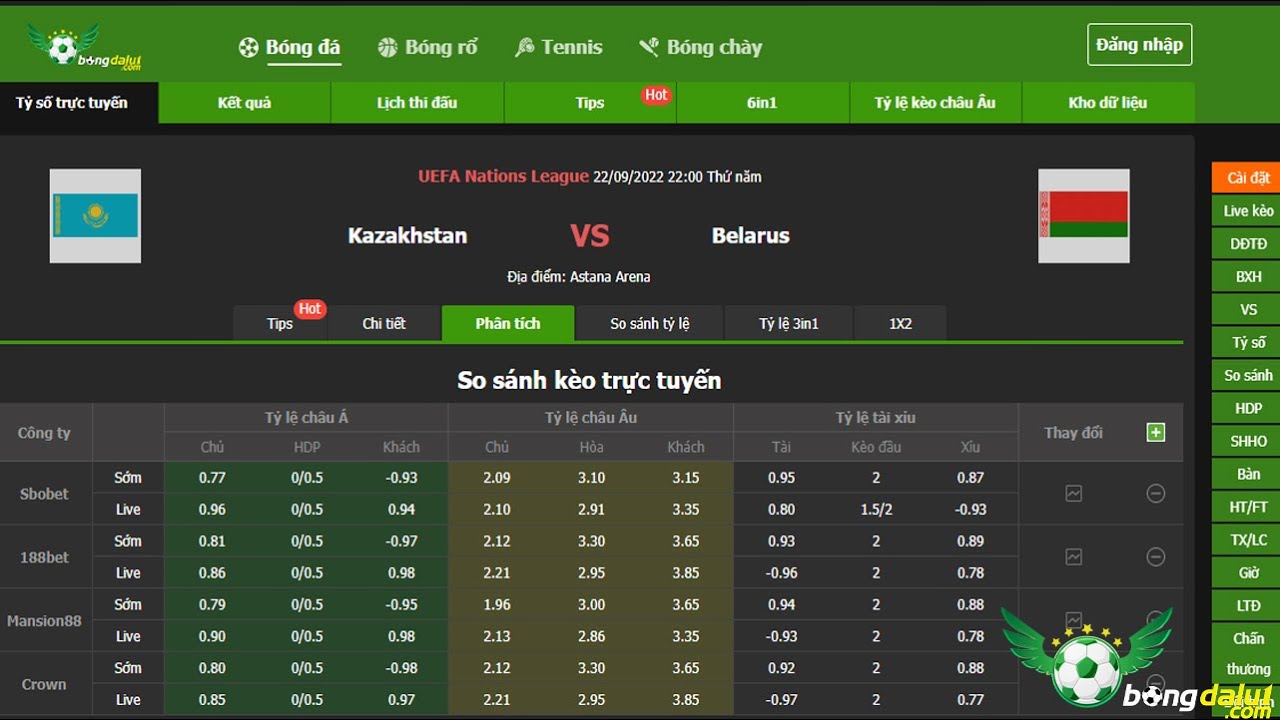Click DĐTĐ in right sidebar
The image size is (1280, 720).
point(1248,243)
